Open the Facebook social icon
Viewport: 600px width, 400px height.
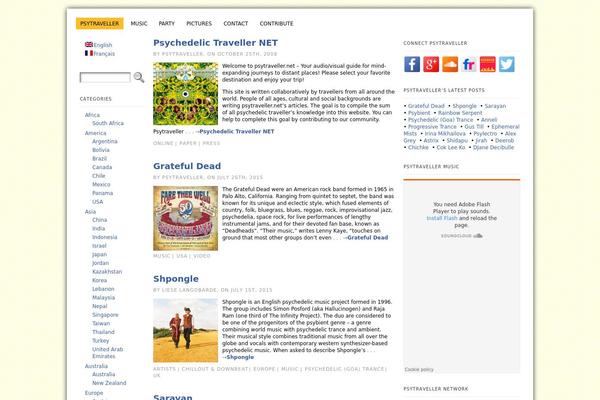point(412,64)
